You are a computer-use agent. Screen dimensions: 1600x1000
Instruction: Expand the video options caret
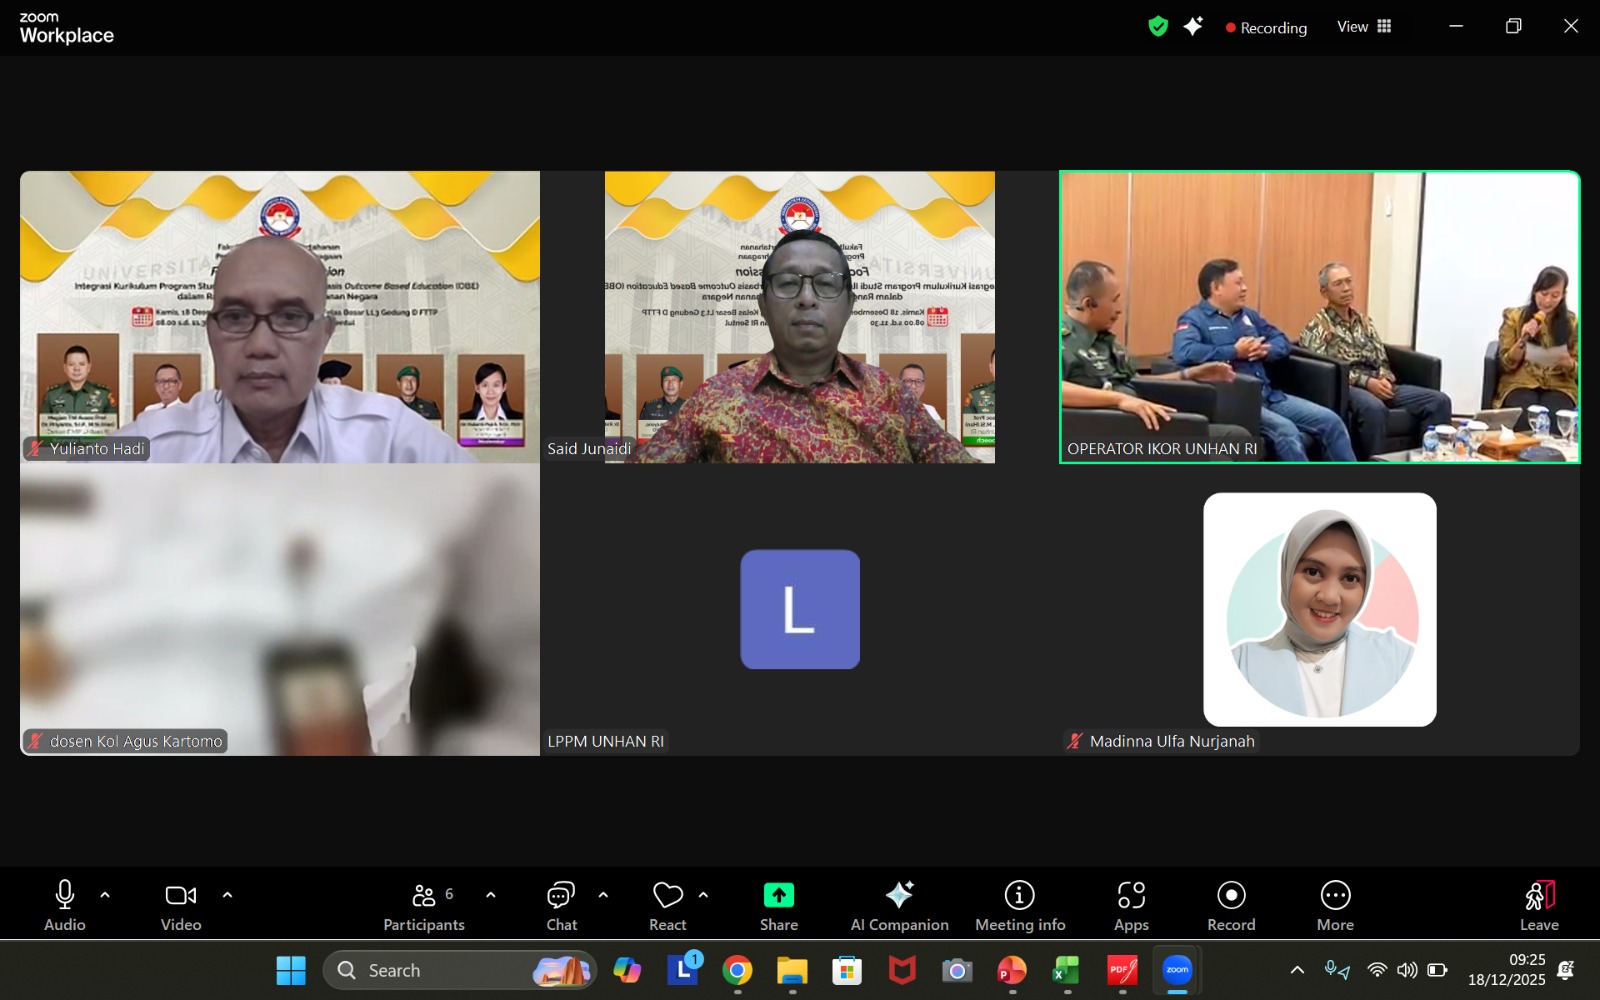pos(227,895)
